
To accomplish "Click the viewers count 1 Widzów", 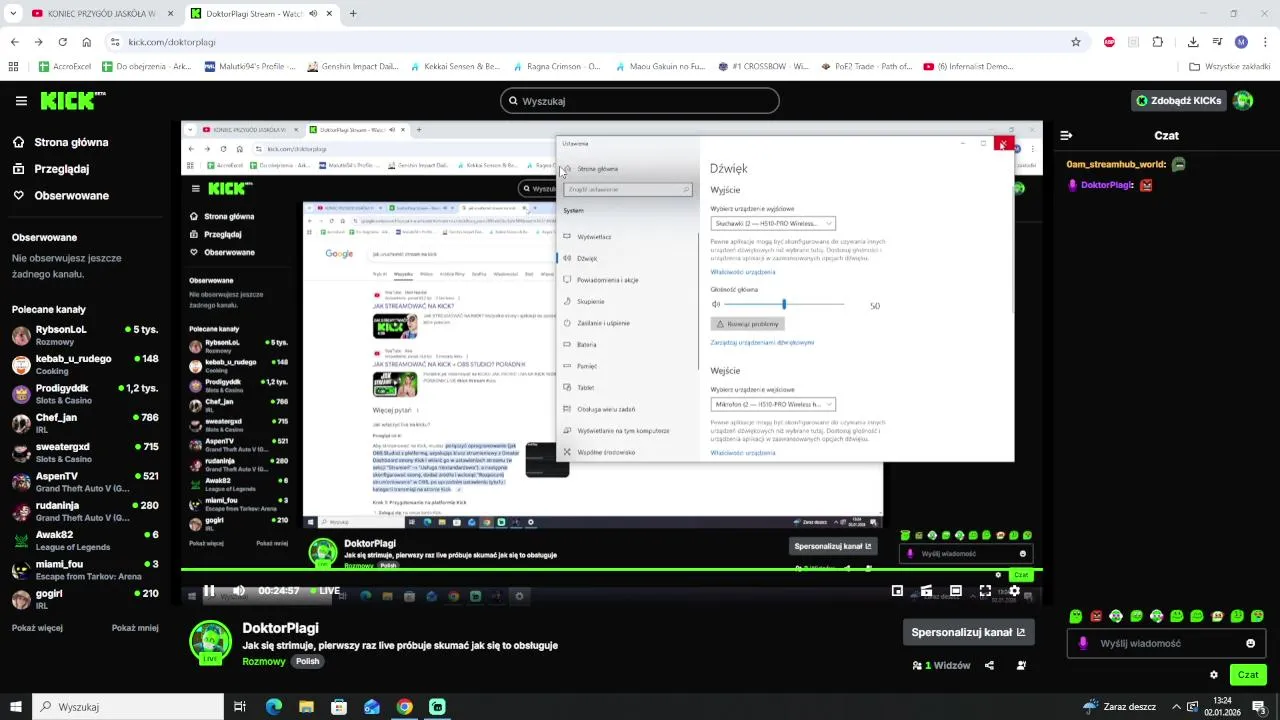I will [x=941, y=665].
